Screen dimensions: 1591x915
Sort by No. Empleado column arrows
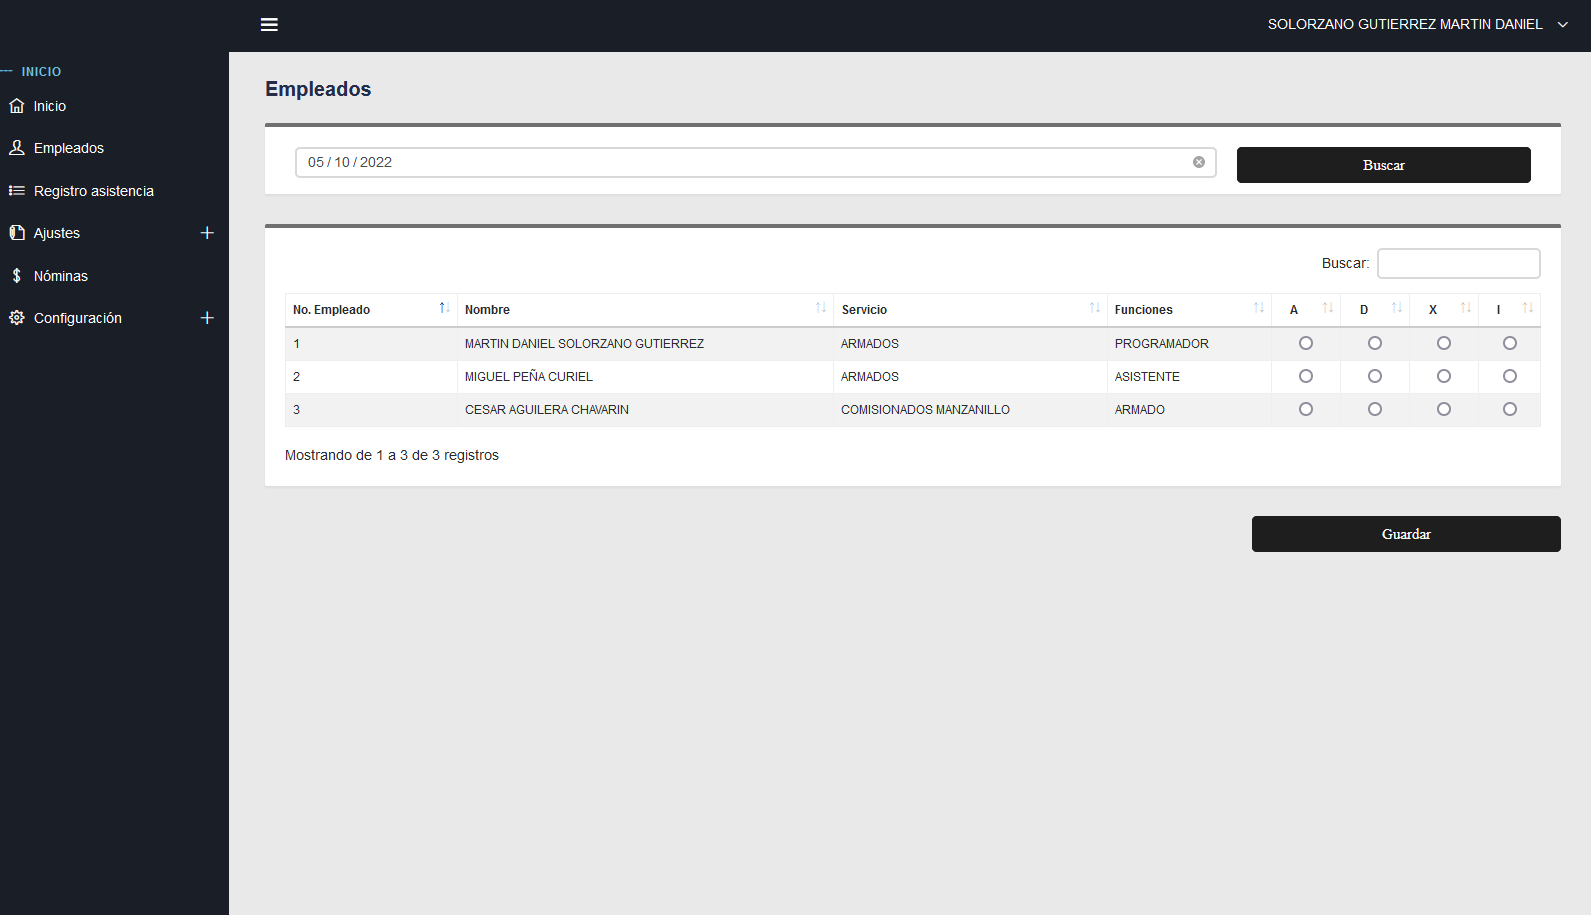[444, 308]
